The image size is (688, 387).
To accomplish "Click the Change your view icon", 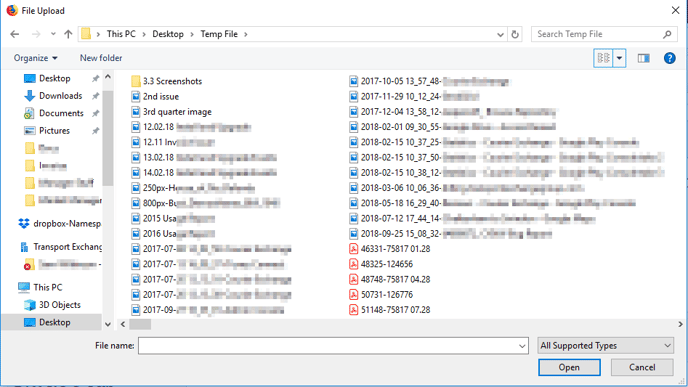I will (x=603, y=58).
